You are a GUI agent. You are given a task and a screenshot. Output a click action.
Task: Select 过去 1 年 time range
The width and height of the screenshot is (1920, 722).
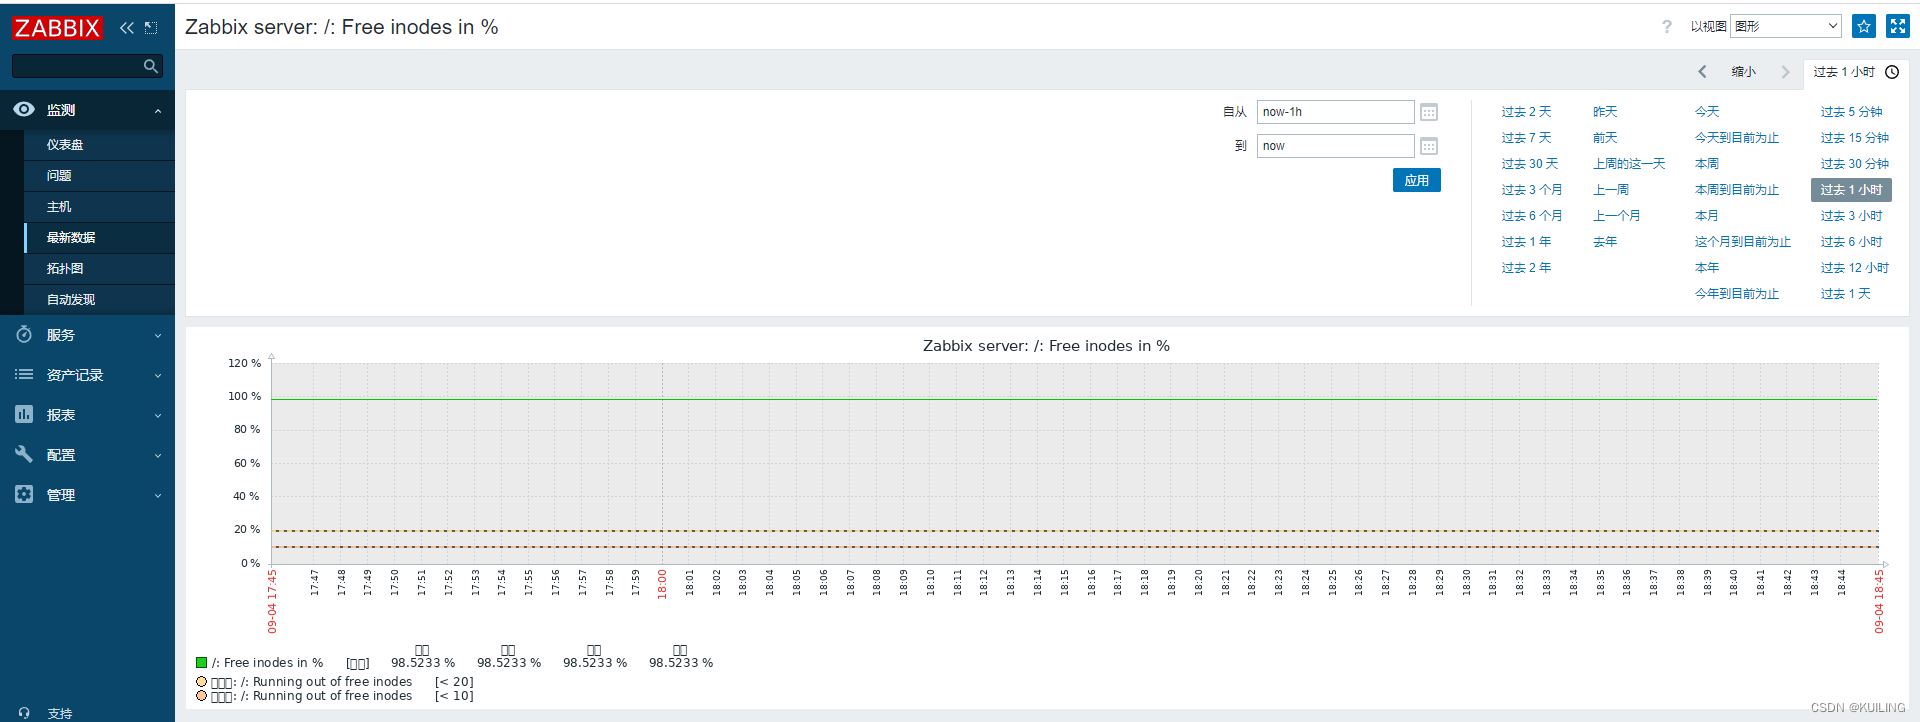tap(1526, 242)
